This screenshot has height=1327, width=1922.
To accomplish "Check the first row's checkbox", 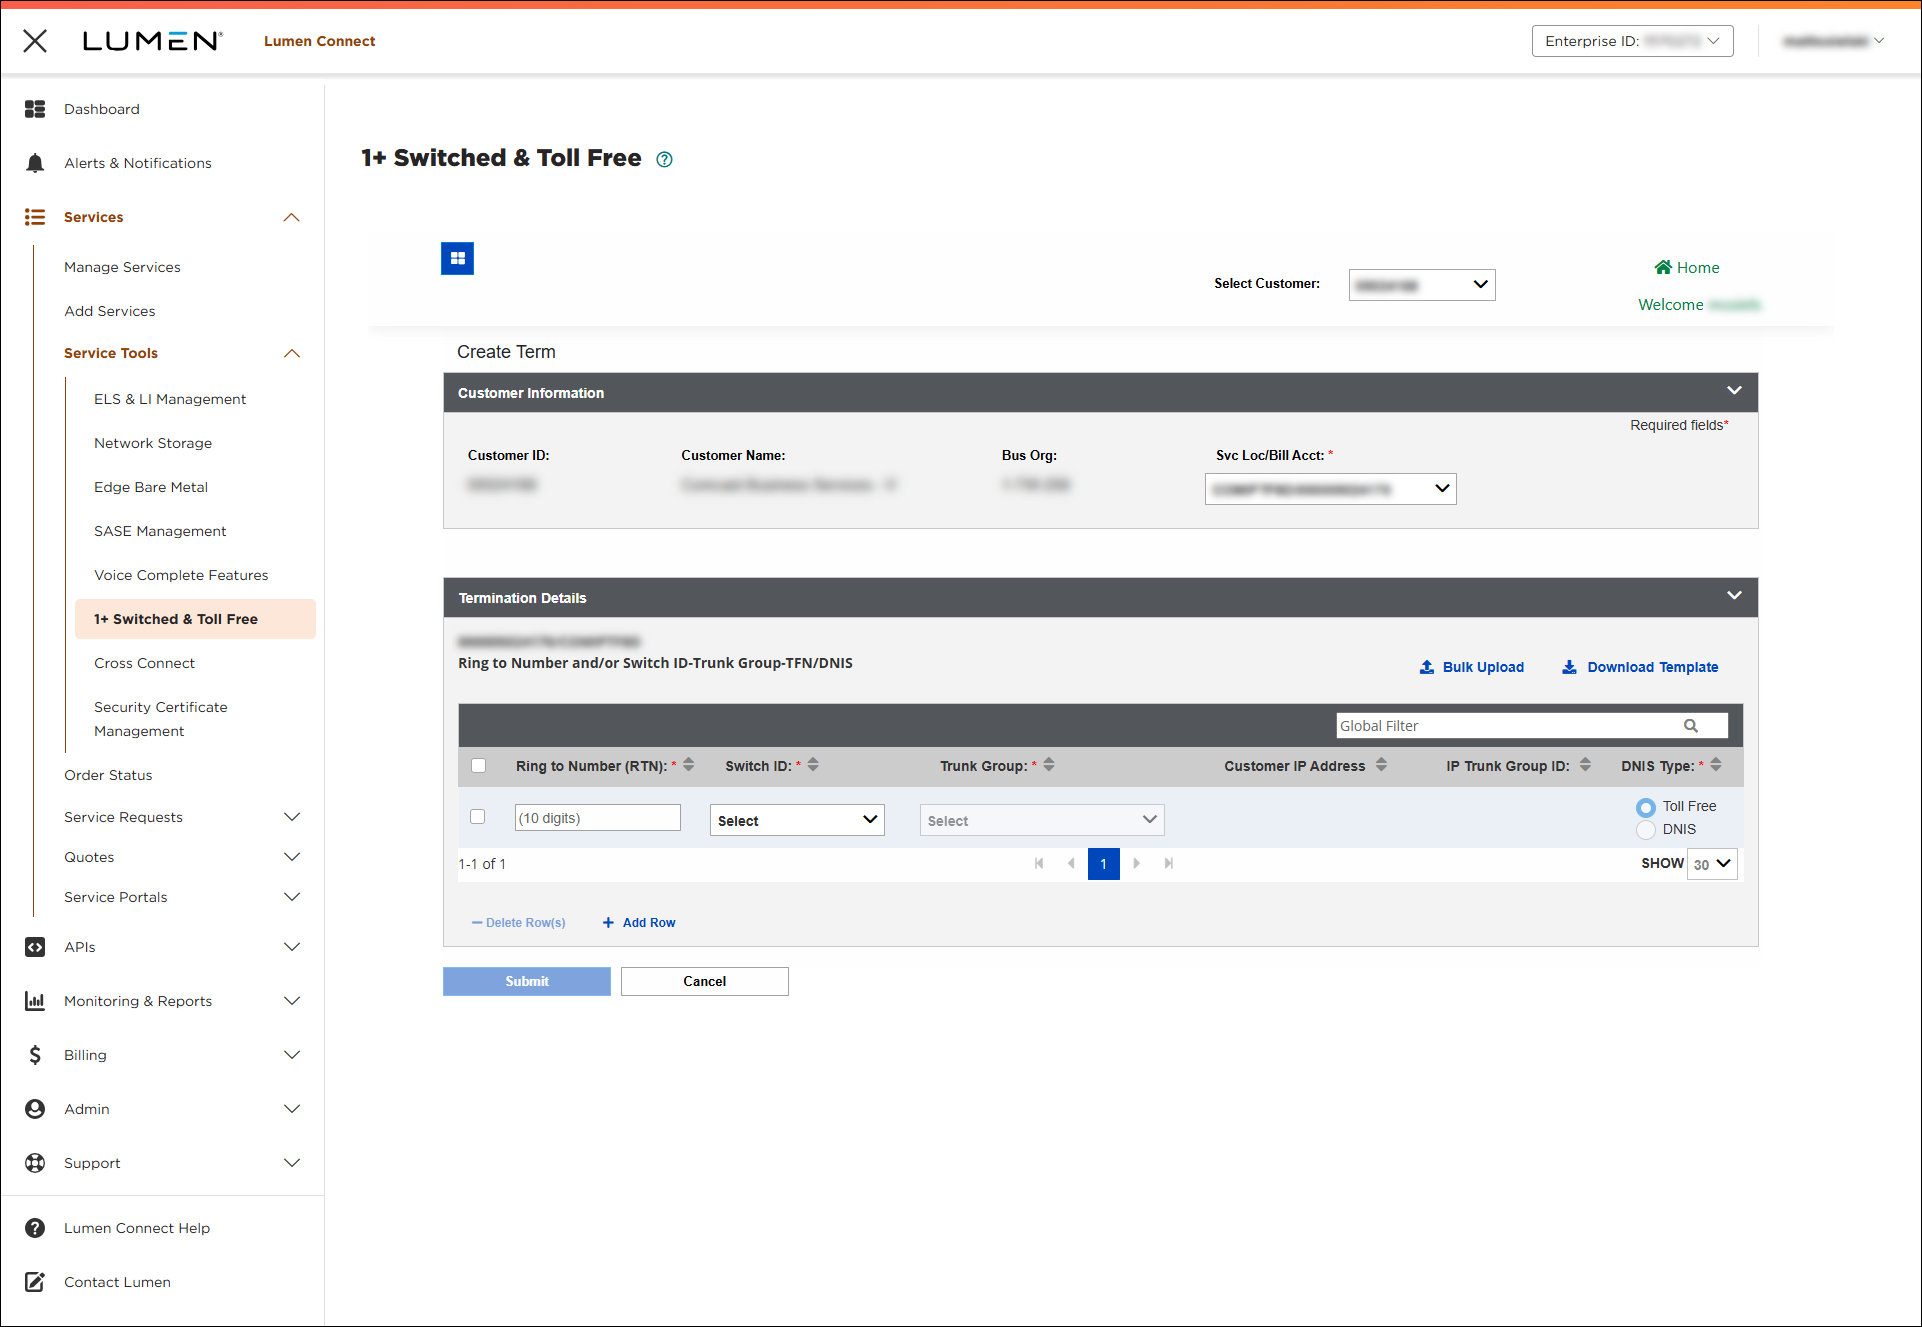I will point(478,817).
